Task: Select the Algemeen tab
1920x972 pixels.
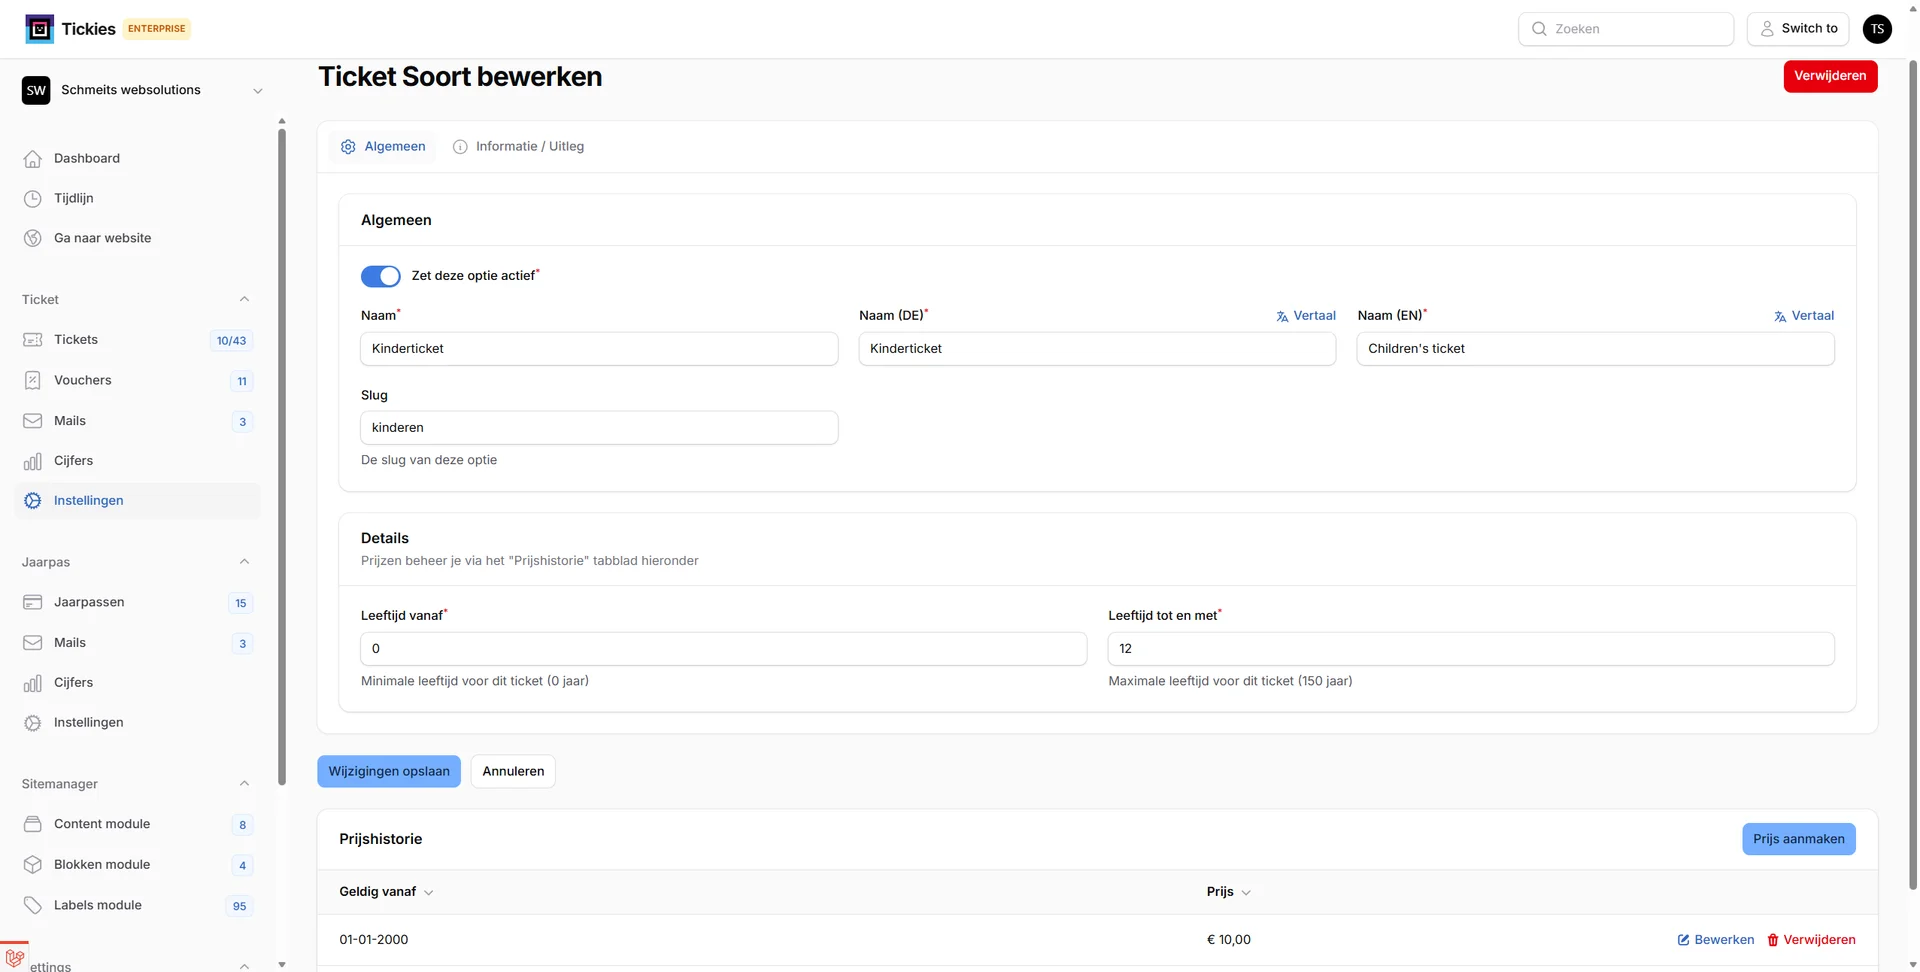Action: pyautogui.click(x=383, y=147)
